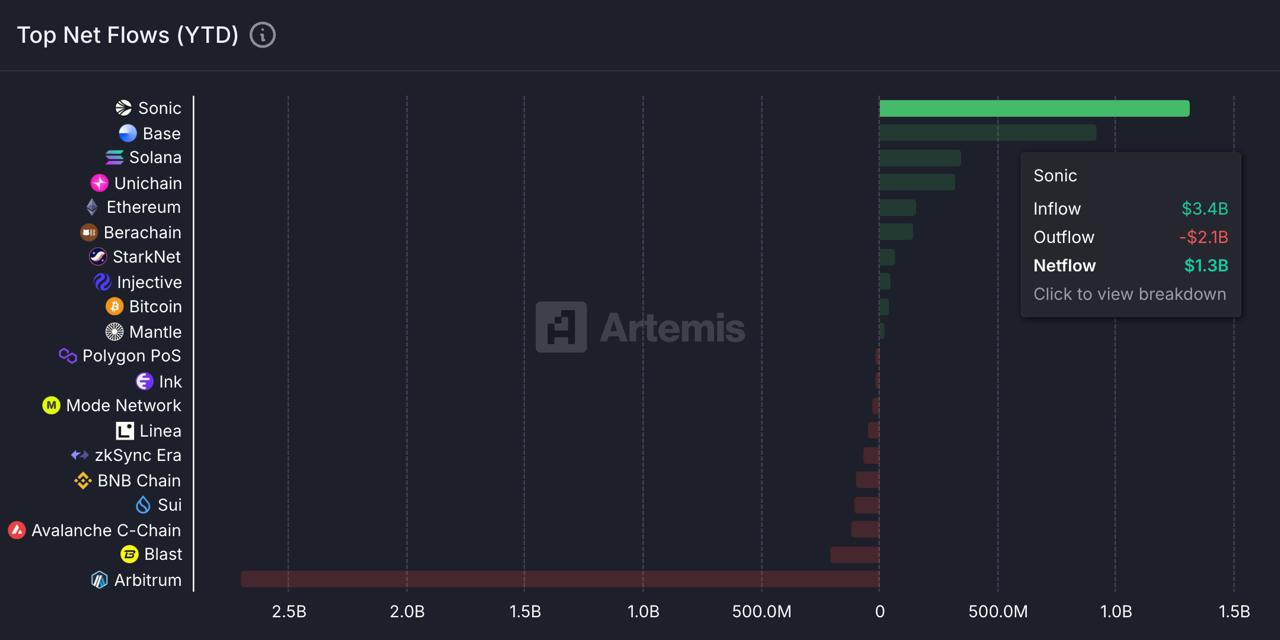1280x640 pixels.
Task: Click the Berachain netflow bar
Action: pos(896,232)
